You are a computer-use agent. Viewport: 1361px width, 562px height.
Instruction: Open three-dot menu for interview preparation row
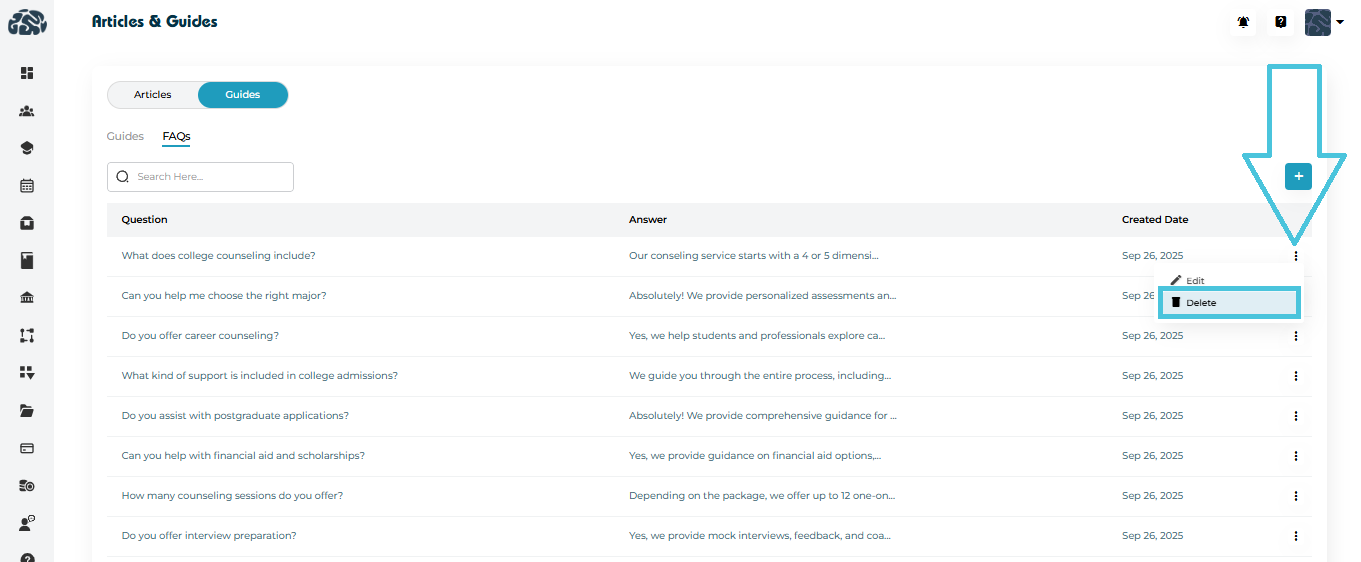click(1295, 536)
